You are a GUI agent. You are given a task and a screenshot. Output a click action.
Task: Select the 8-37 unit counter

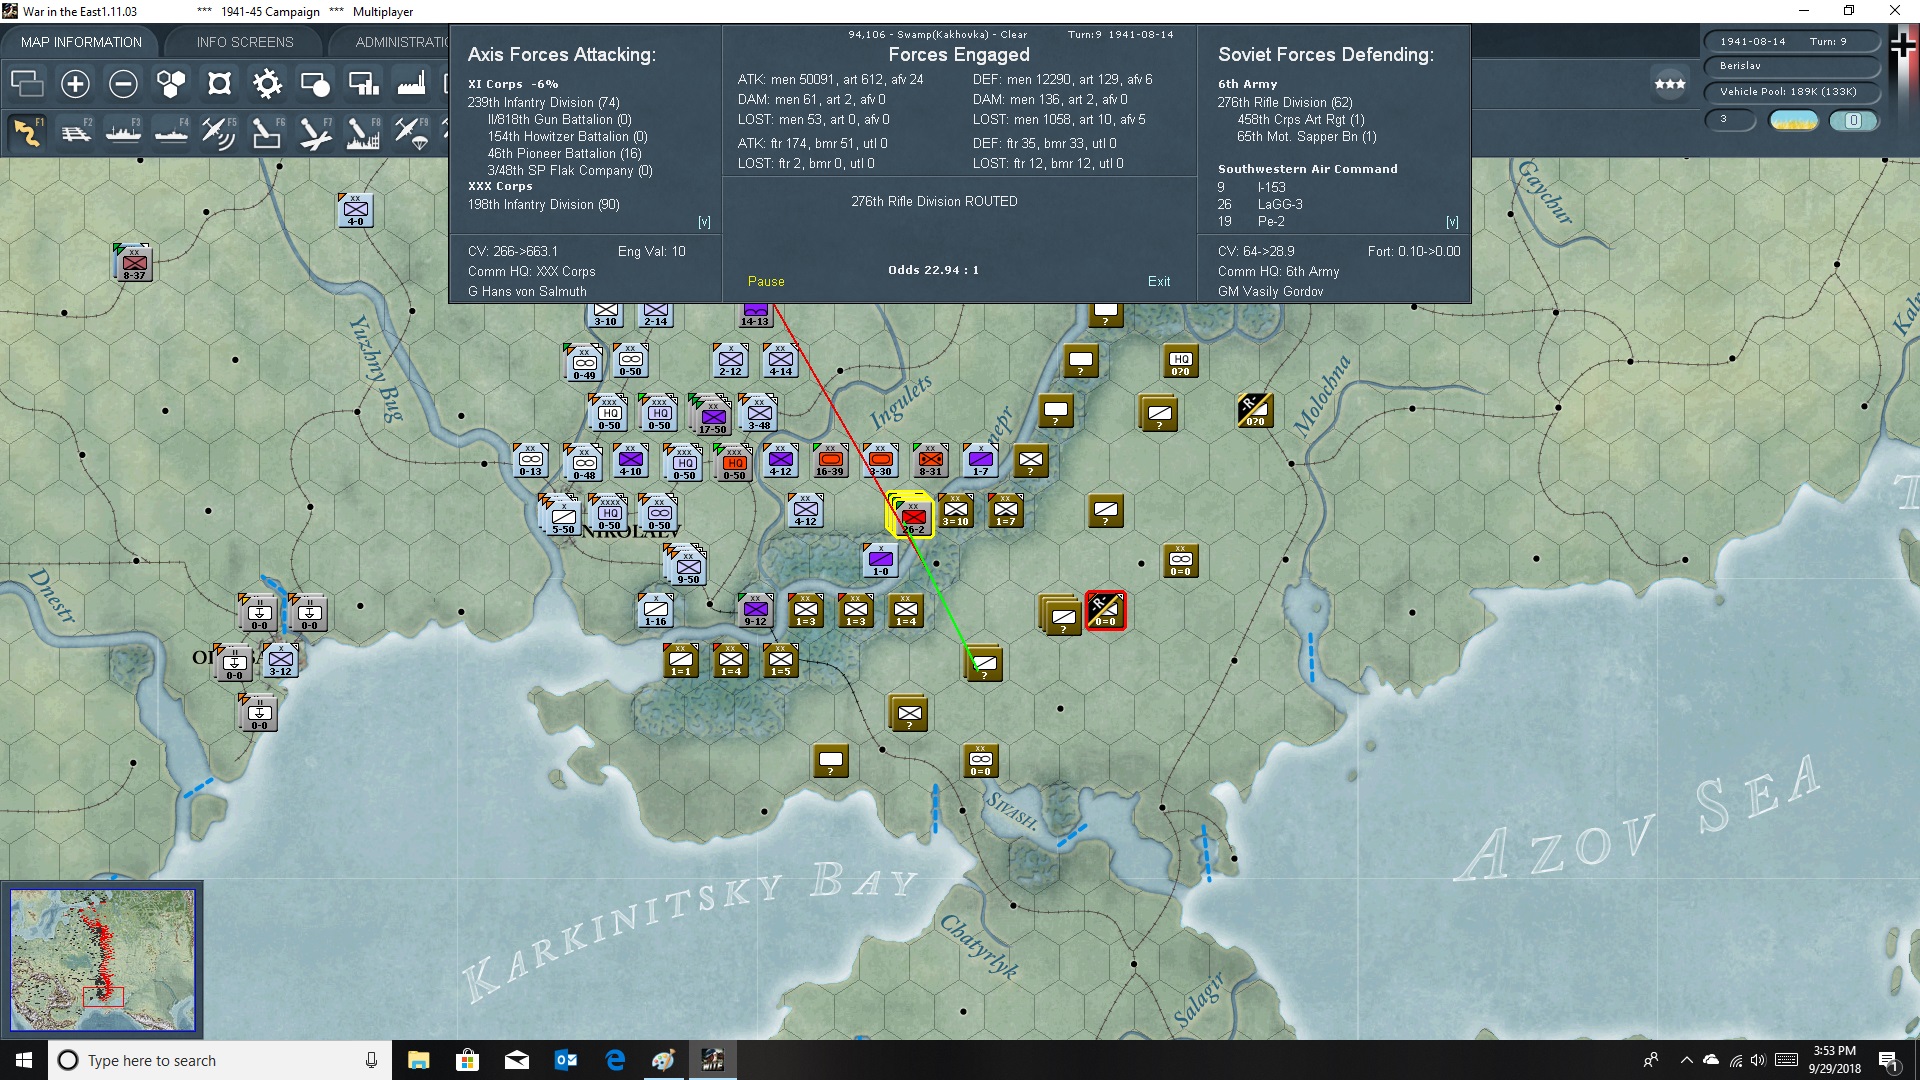coord(133,262)
